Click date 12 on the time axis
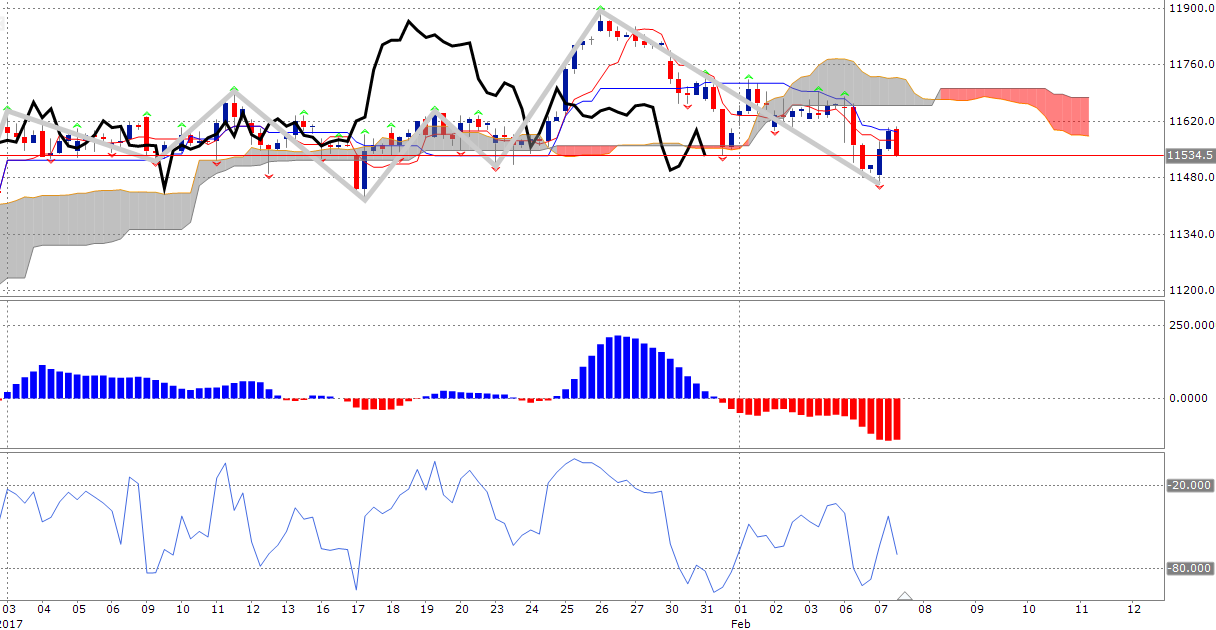 (253, 608)
